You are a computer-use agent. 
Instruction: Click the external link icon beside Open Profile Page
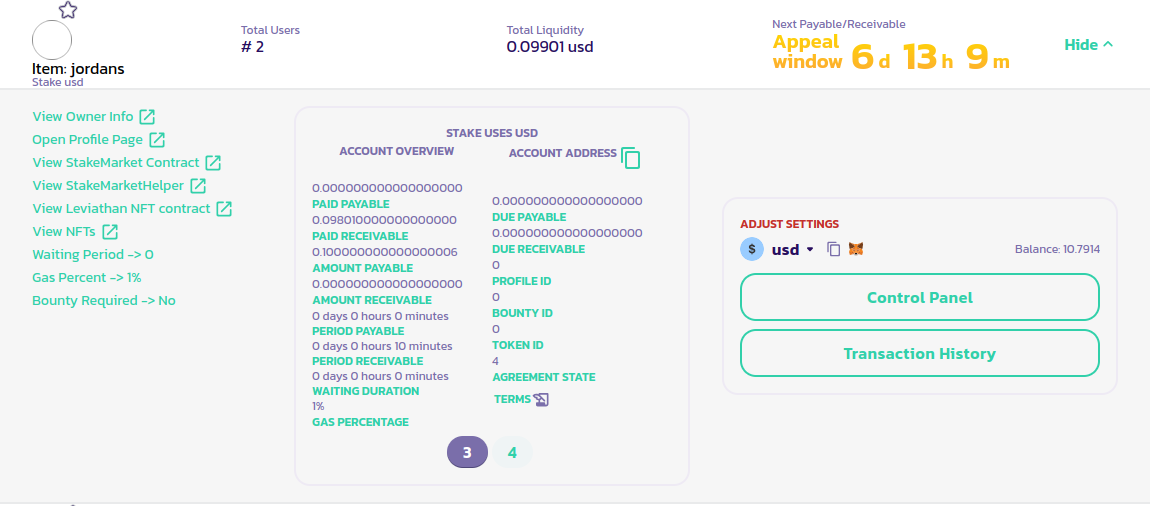(157, 140)
